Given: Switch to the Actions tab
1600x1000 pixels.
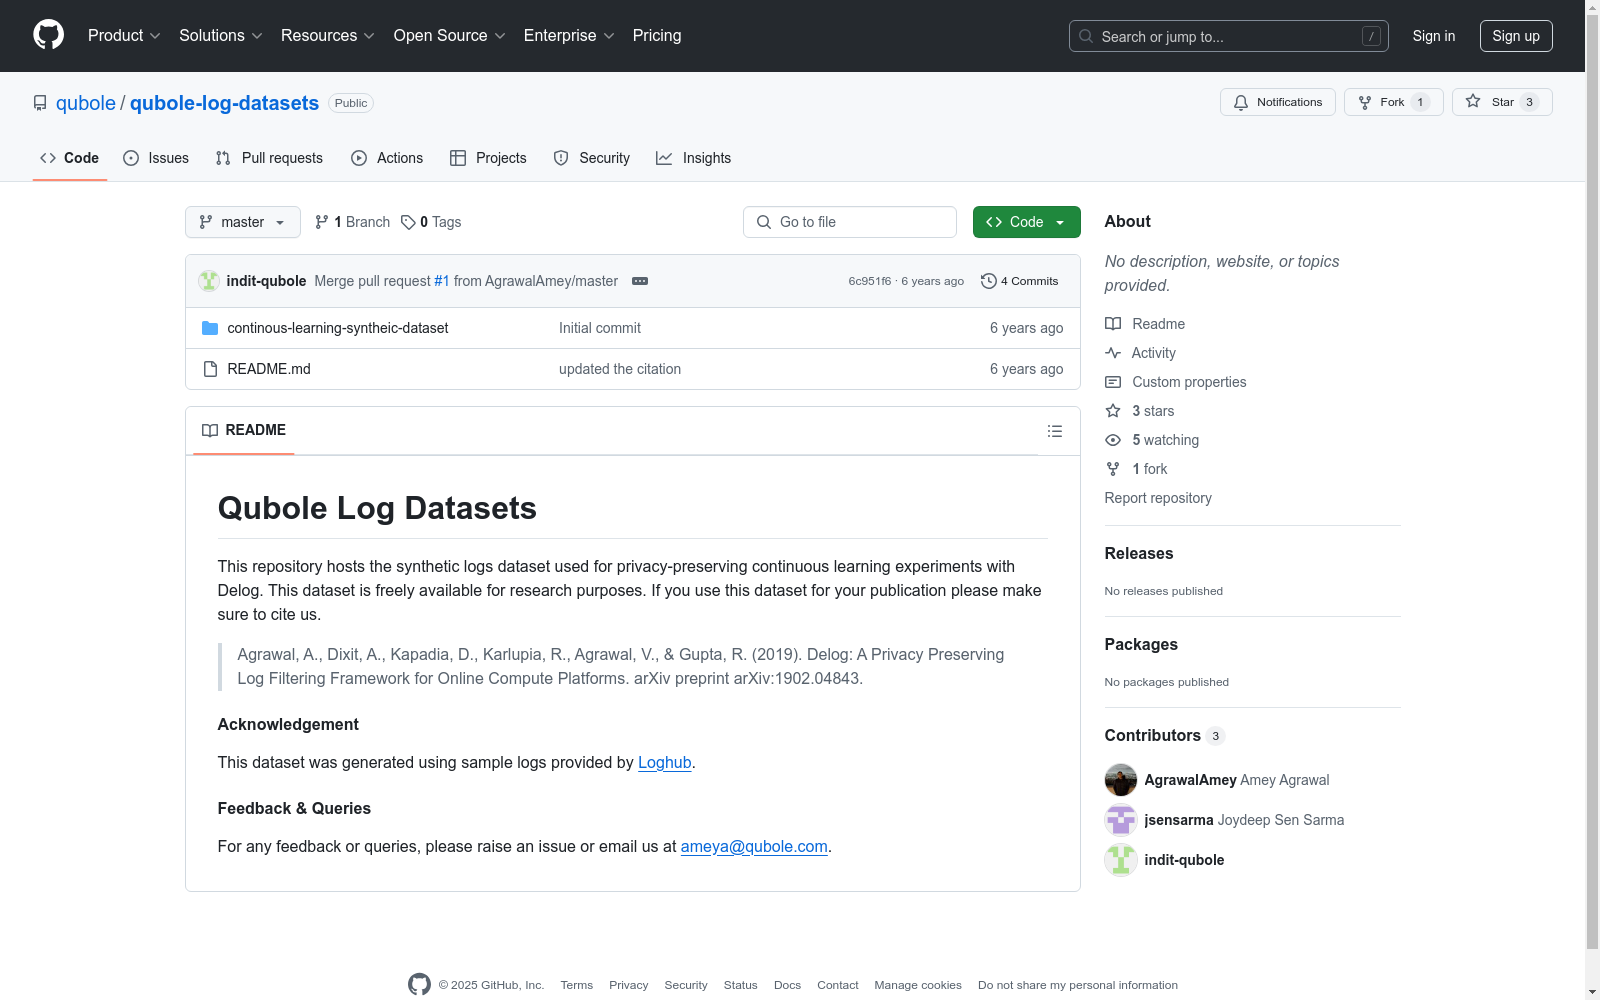Looking at the screenshot, I should pyautogui.click(x=387, y=158).
